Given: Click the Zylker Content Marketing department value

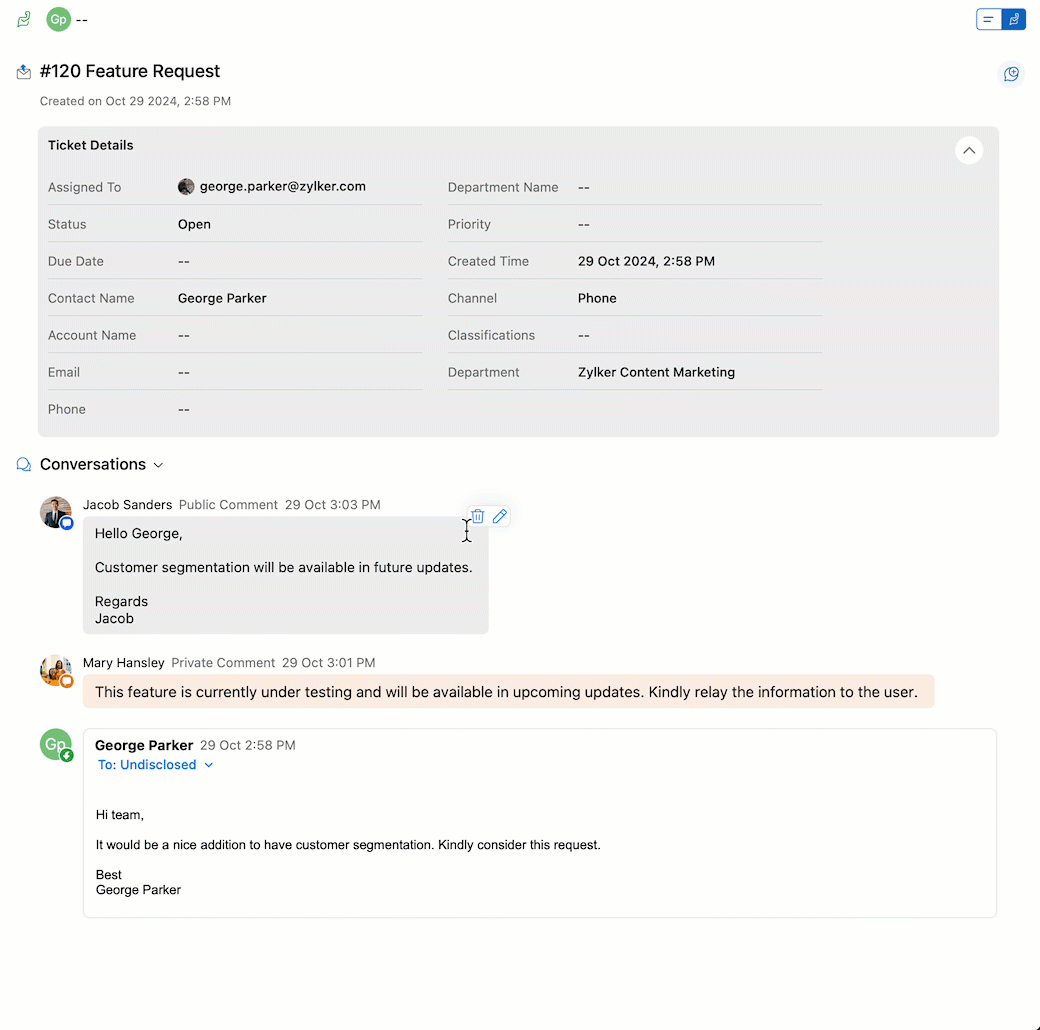Looking at the screenshot, I should click(x=656, y=372).
